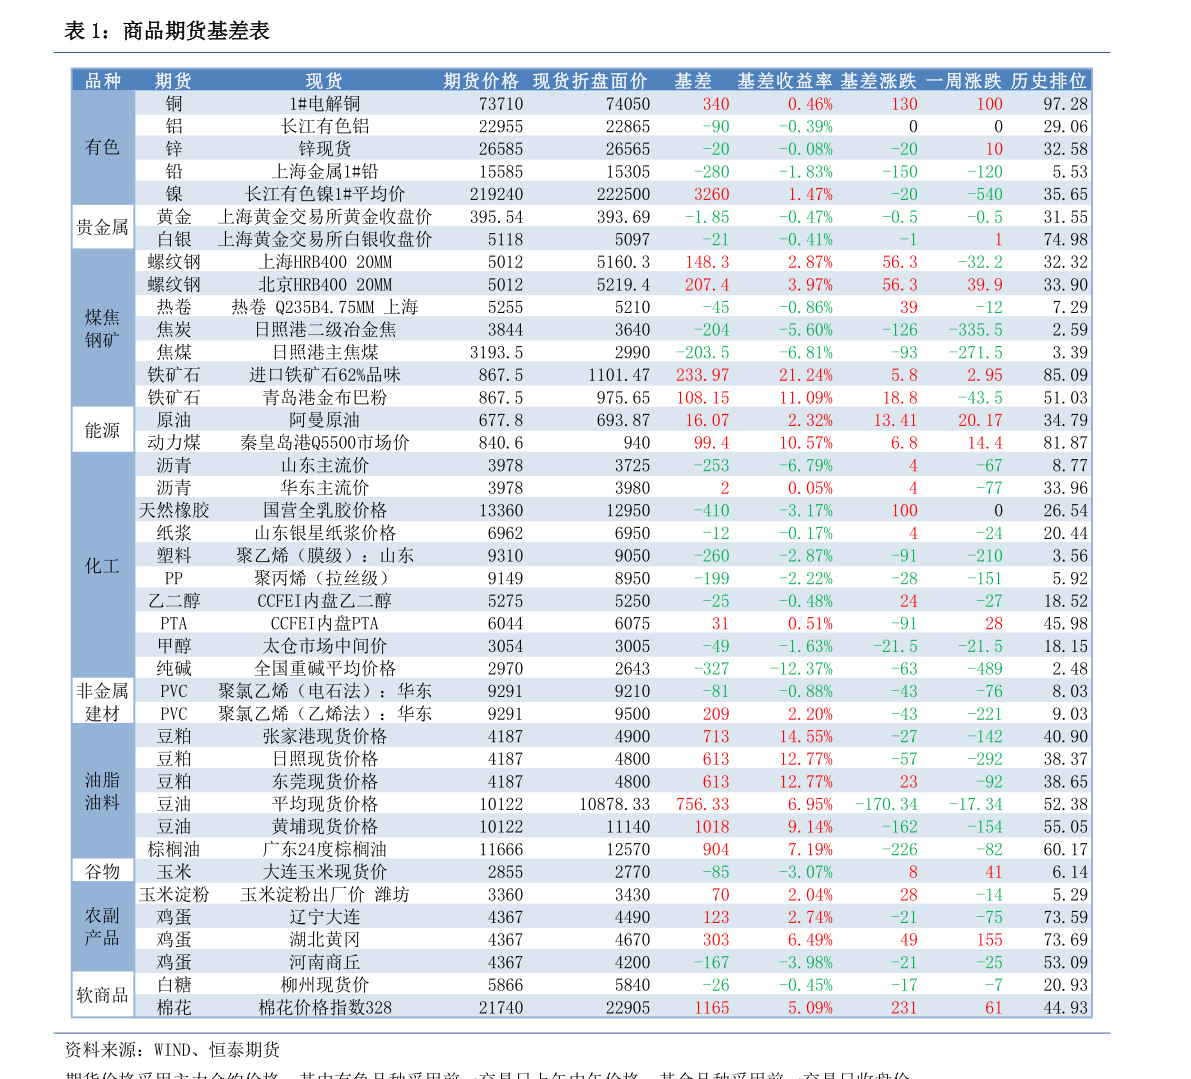1191x1079 pixels.
Task: Select the 期货价格 column header
Action: (481, 81)
